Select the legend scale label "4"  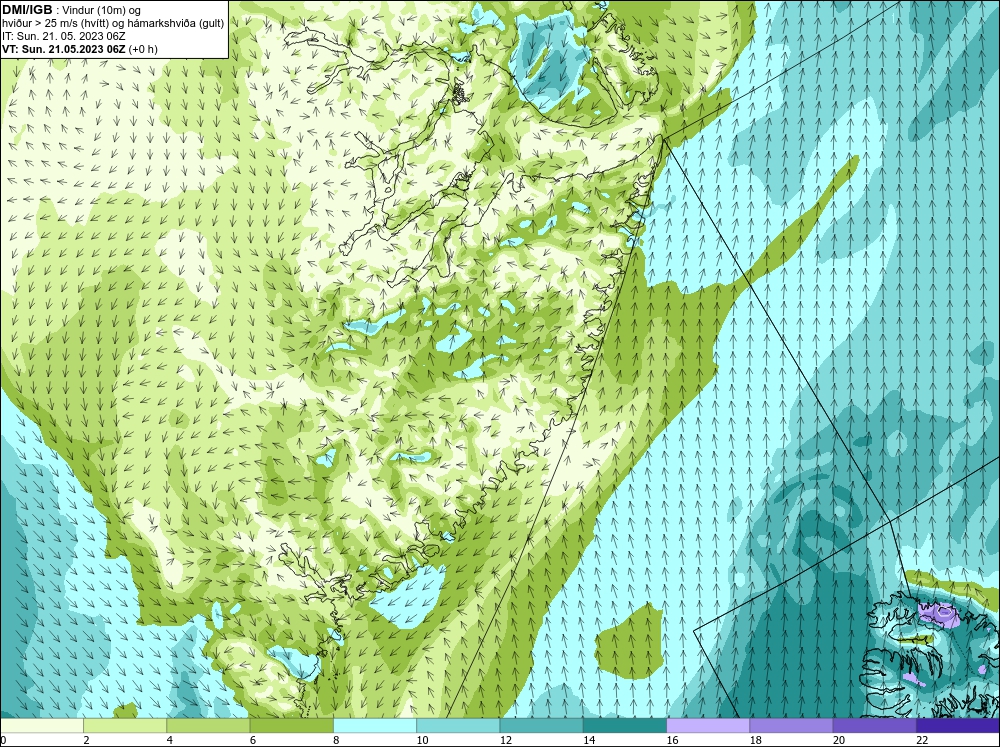tap(170, 740)
